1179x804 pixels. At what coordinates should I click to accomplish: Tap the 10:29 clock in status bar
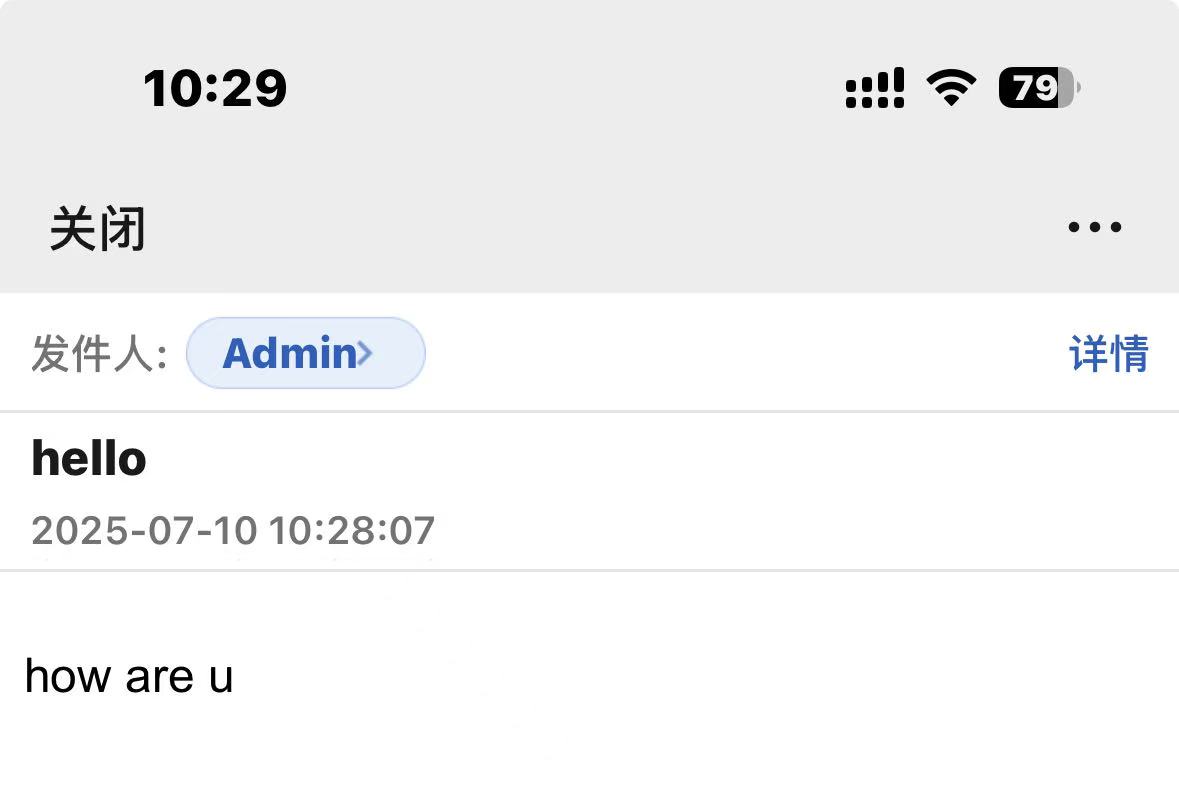click(215, 88)
